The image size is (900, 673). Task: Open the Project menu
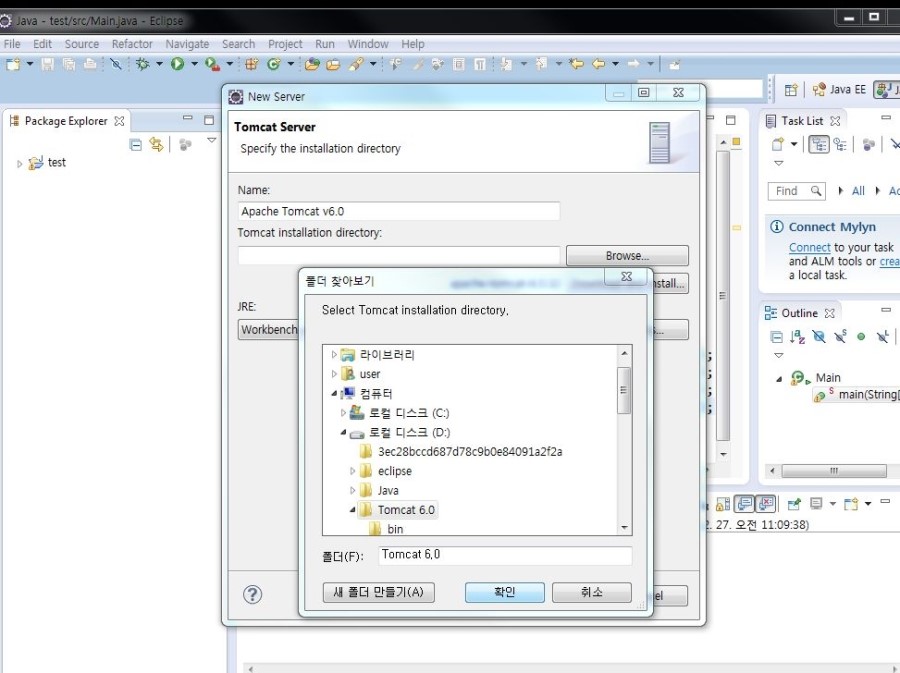pos(285,44)
